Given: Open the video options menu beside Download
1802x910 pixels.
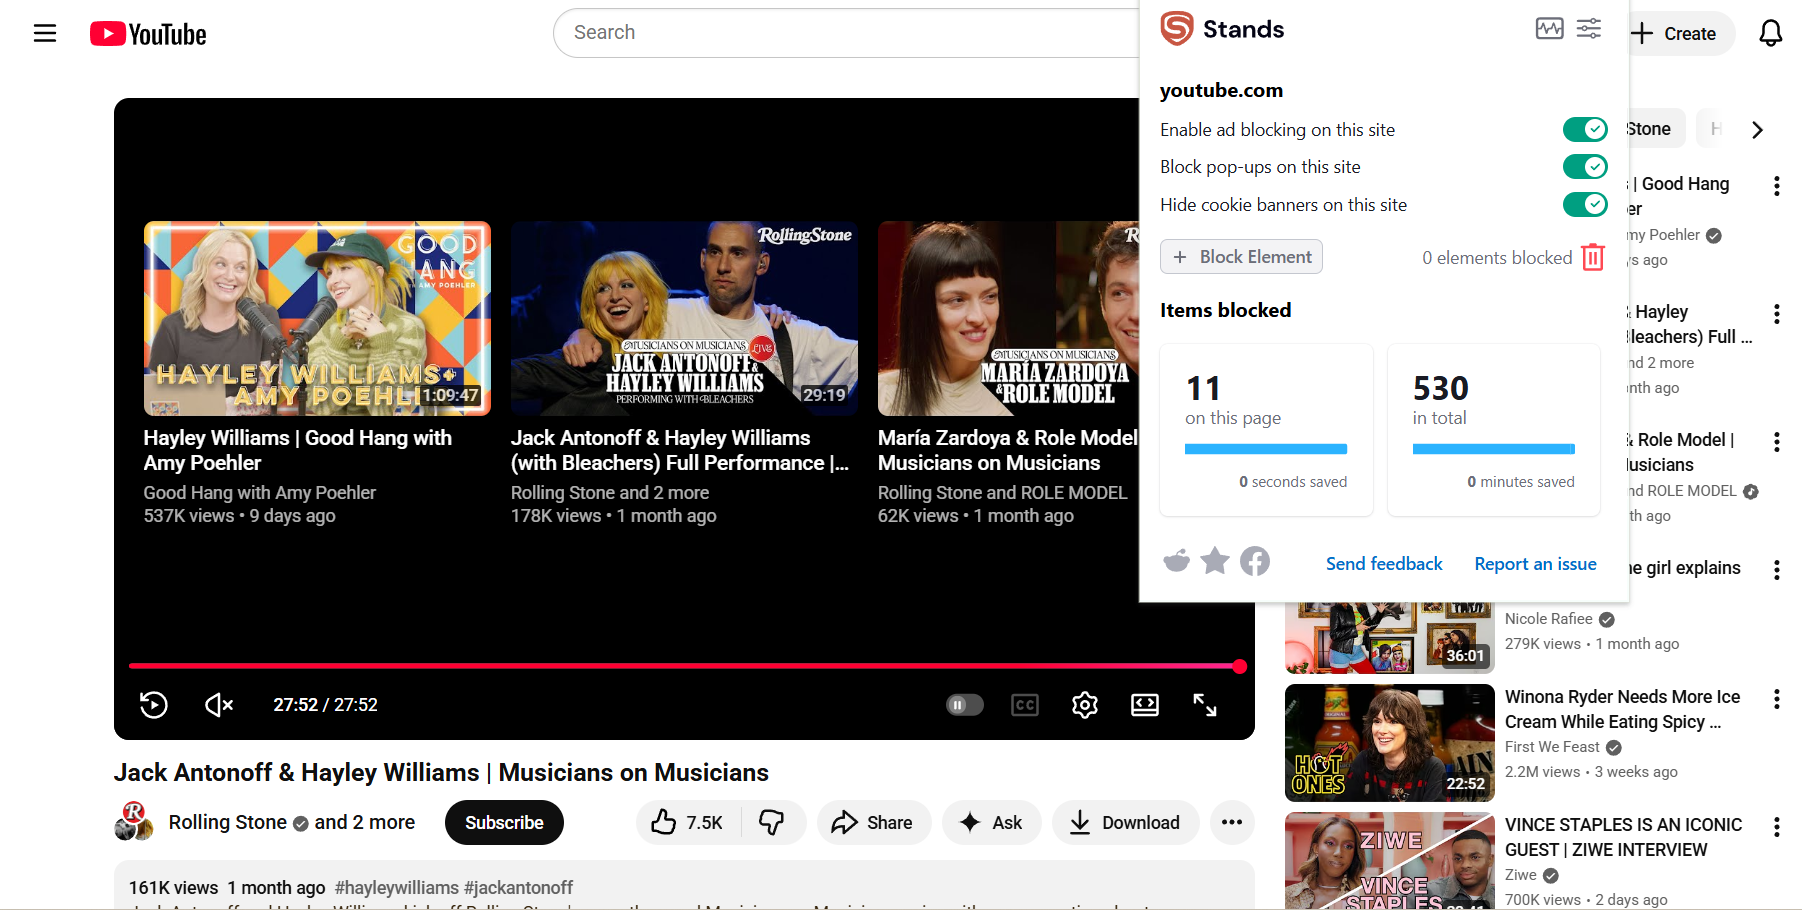Looking at the screenshot, I should [x=1231, y=822].
